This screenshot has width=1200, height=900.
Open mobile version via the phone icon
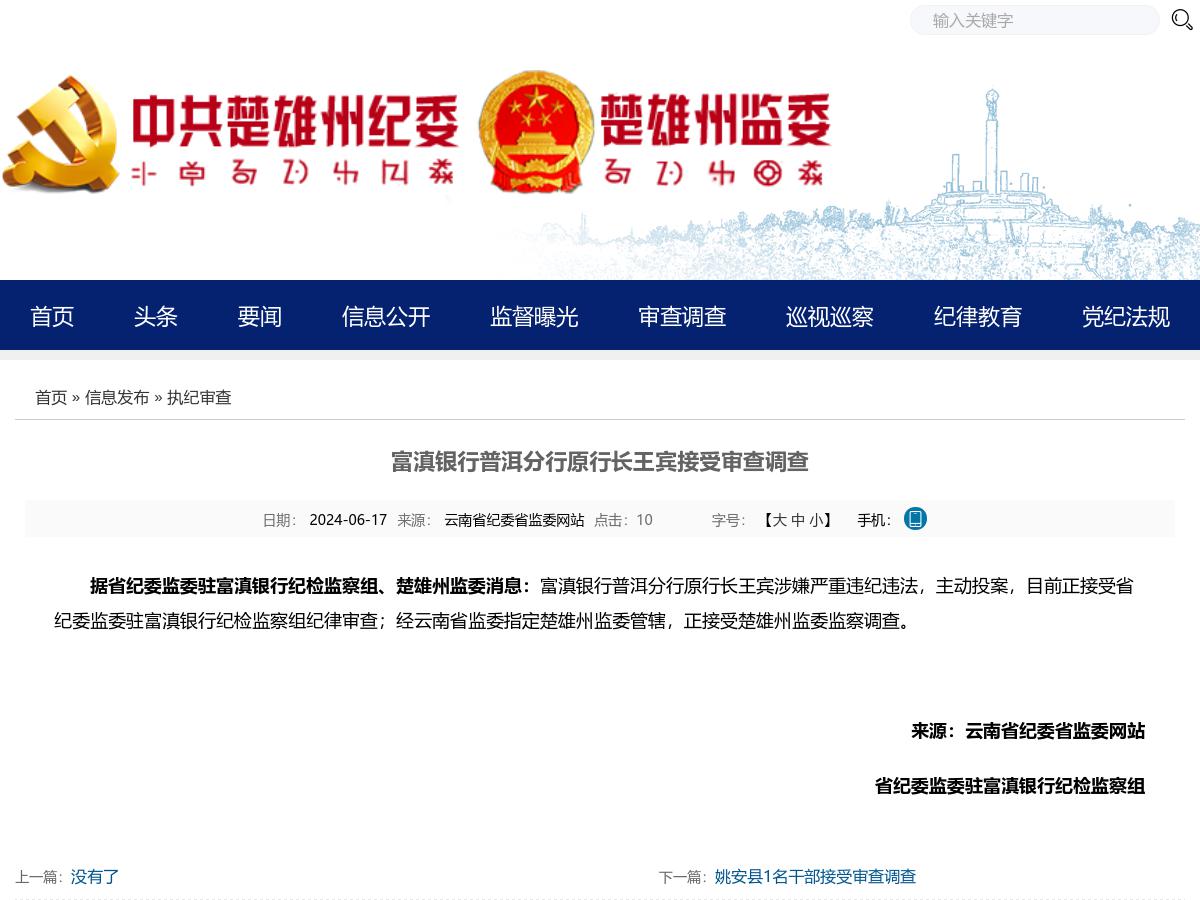pos(914,519)
